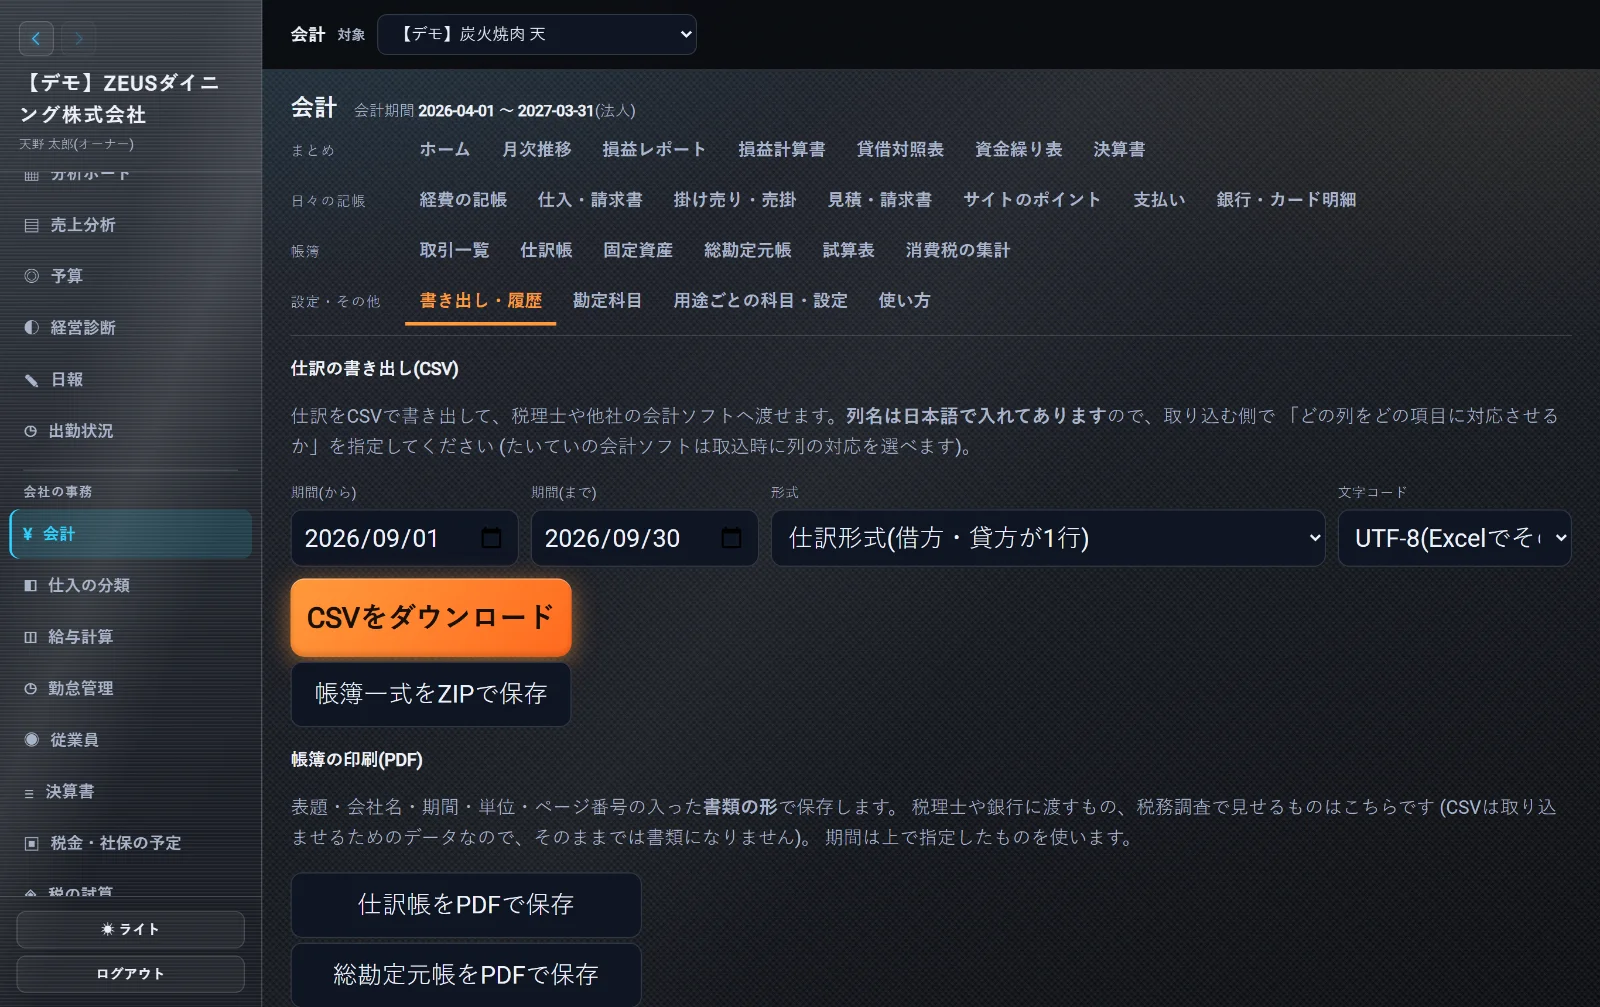Click 帳簿一式をZIPで保存 button
The width and height of the screenshot is (1600, 1007).
point(431,693)
